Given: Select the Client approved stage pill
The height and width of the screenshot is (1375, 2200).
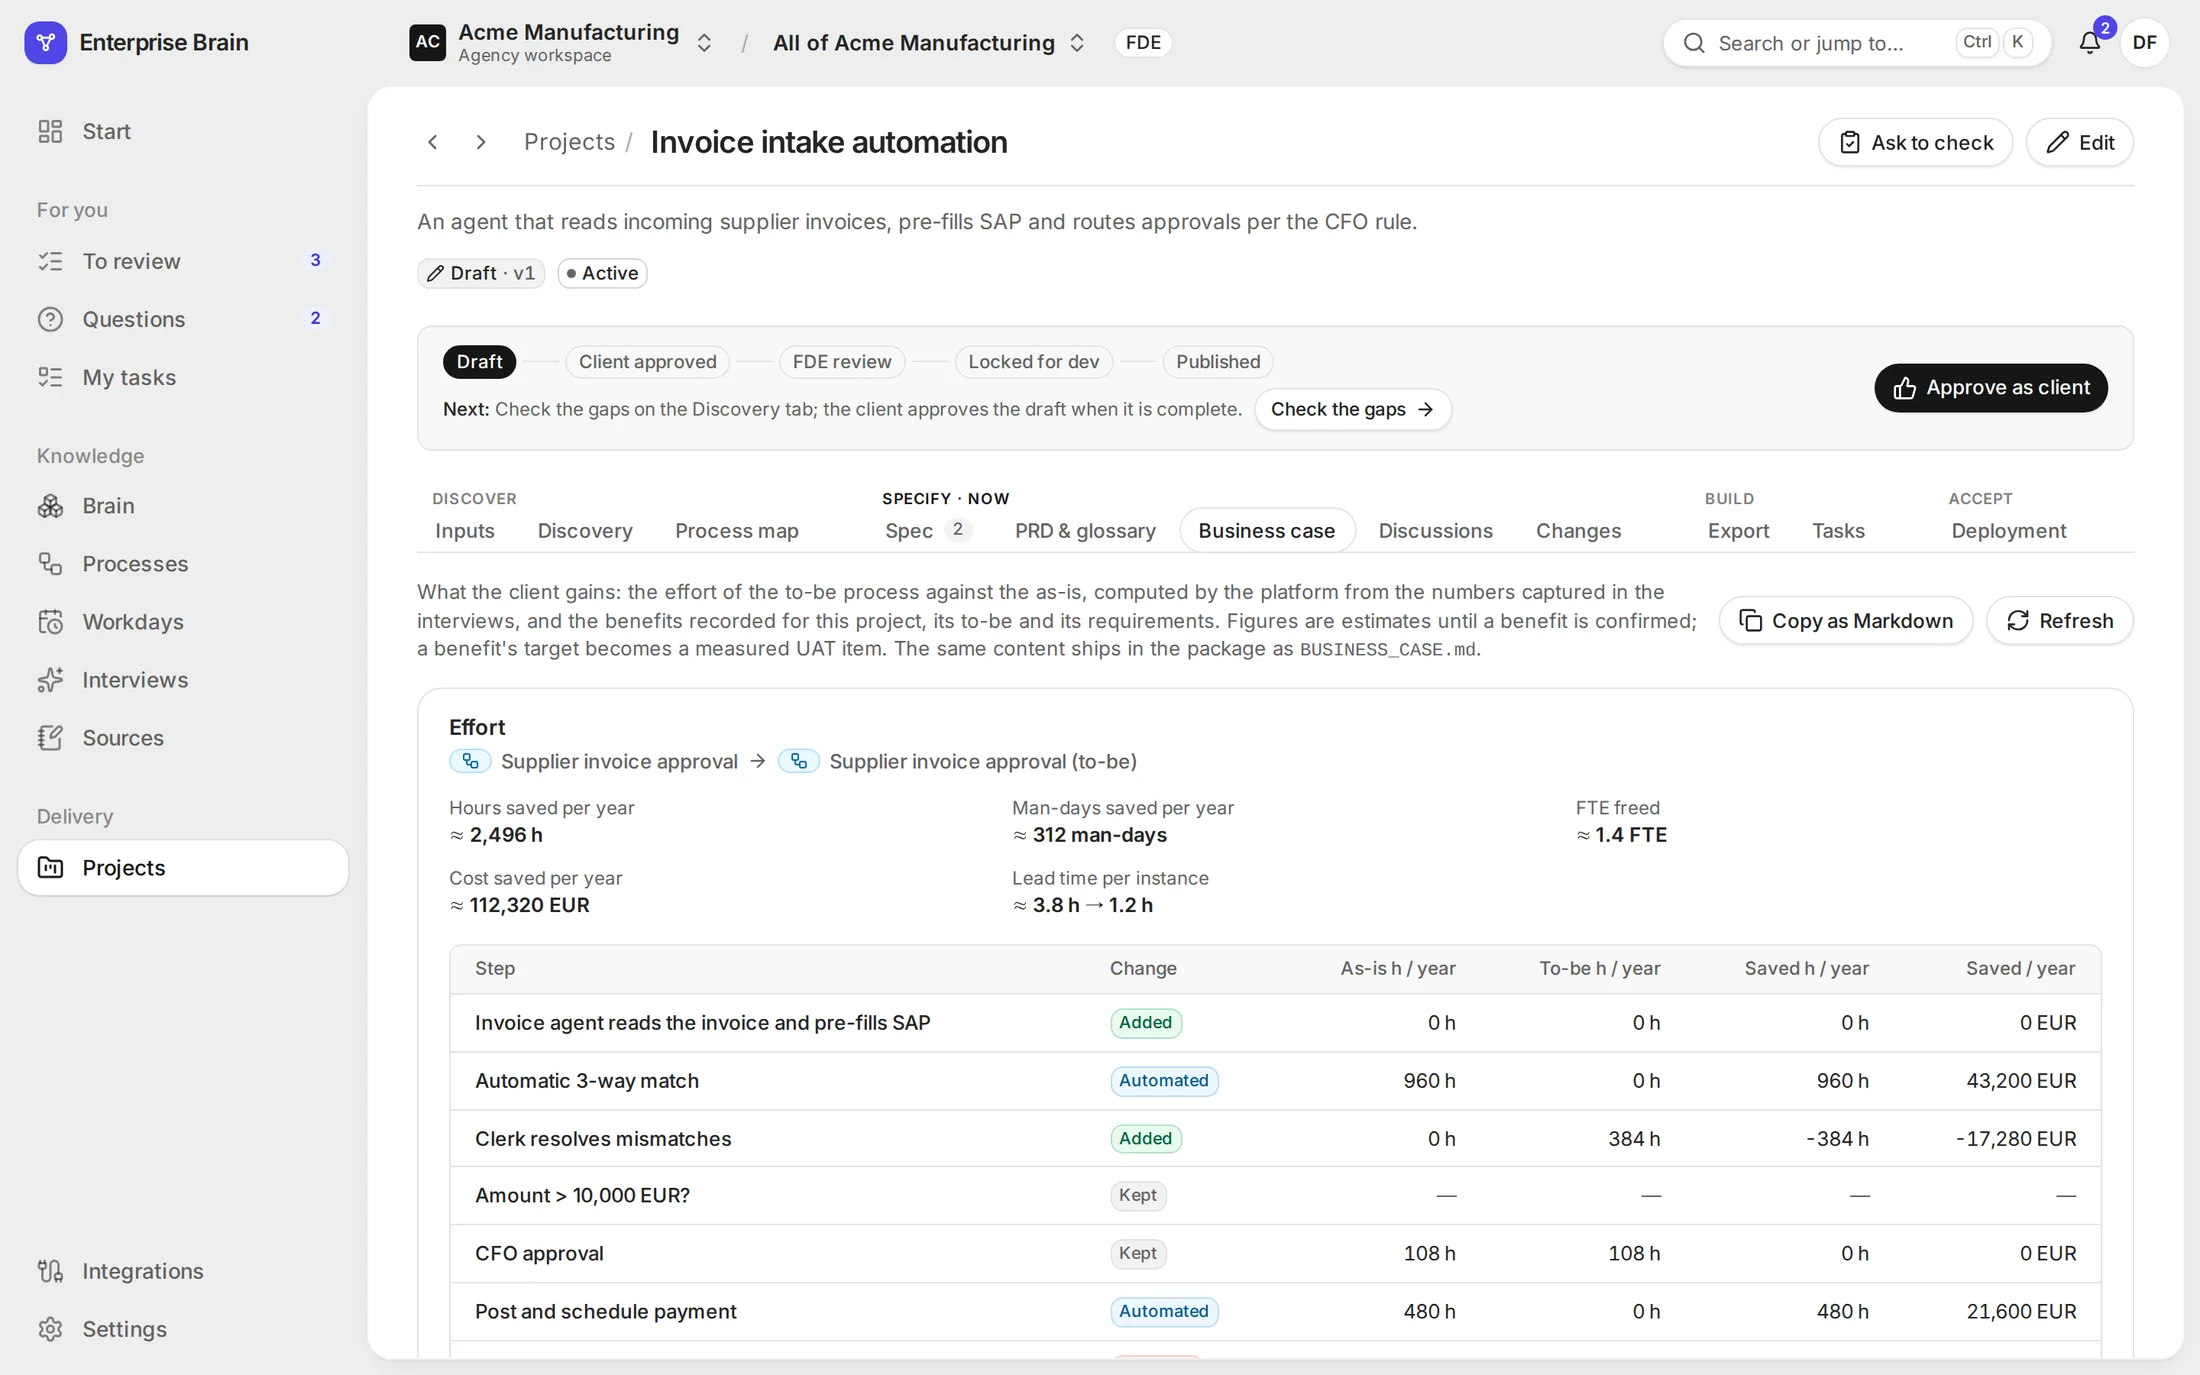Looking at the screenshot, I should pyautogui.click(x=648, y=362).
